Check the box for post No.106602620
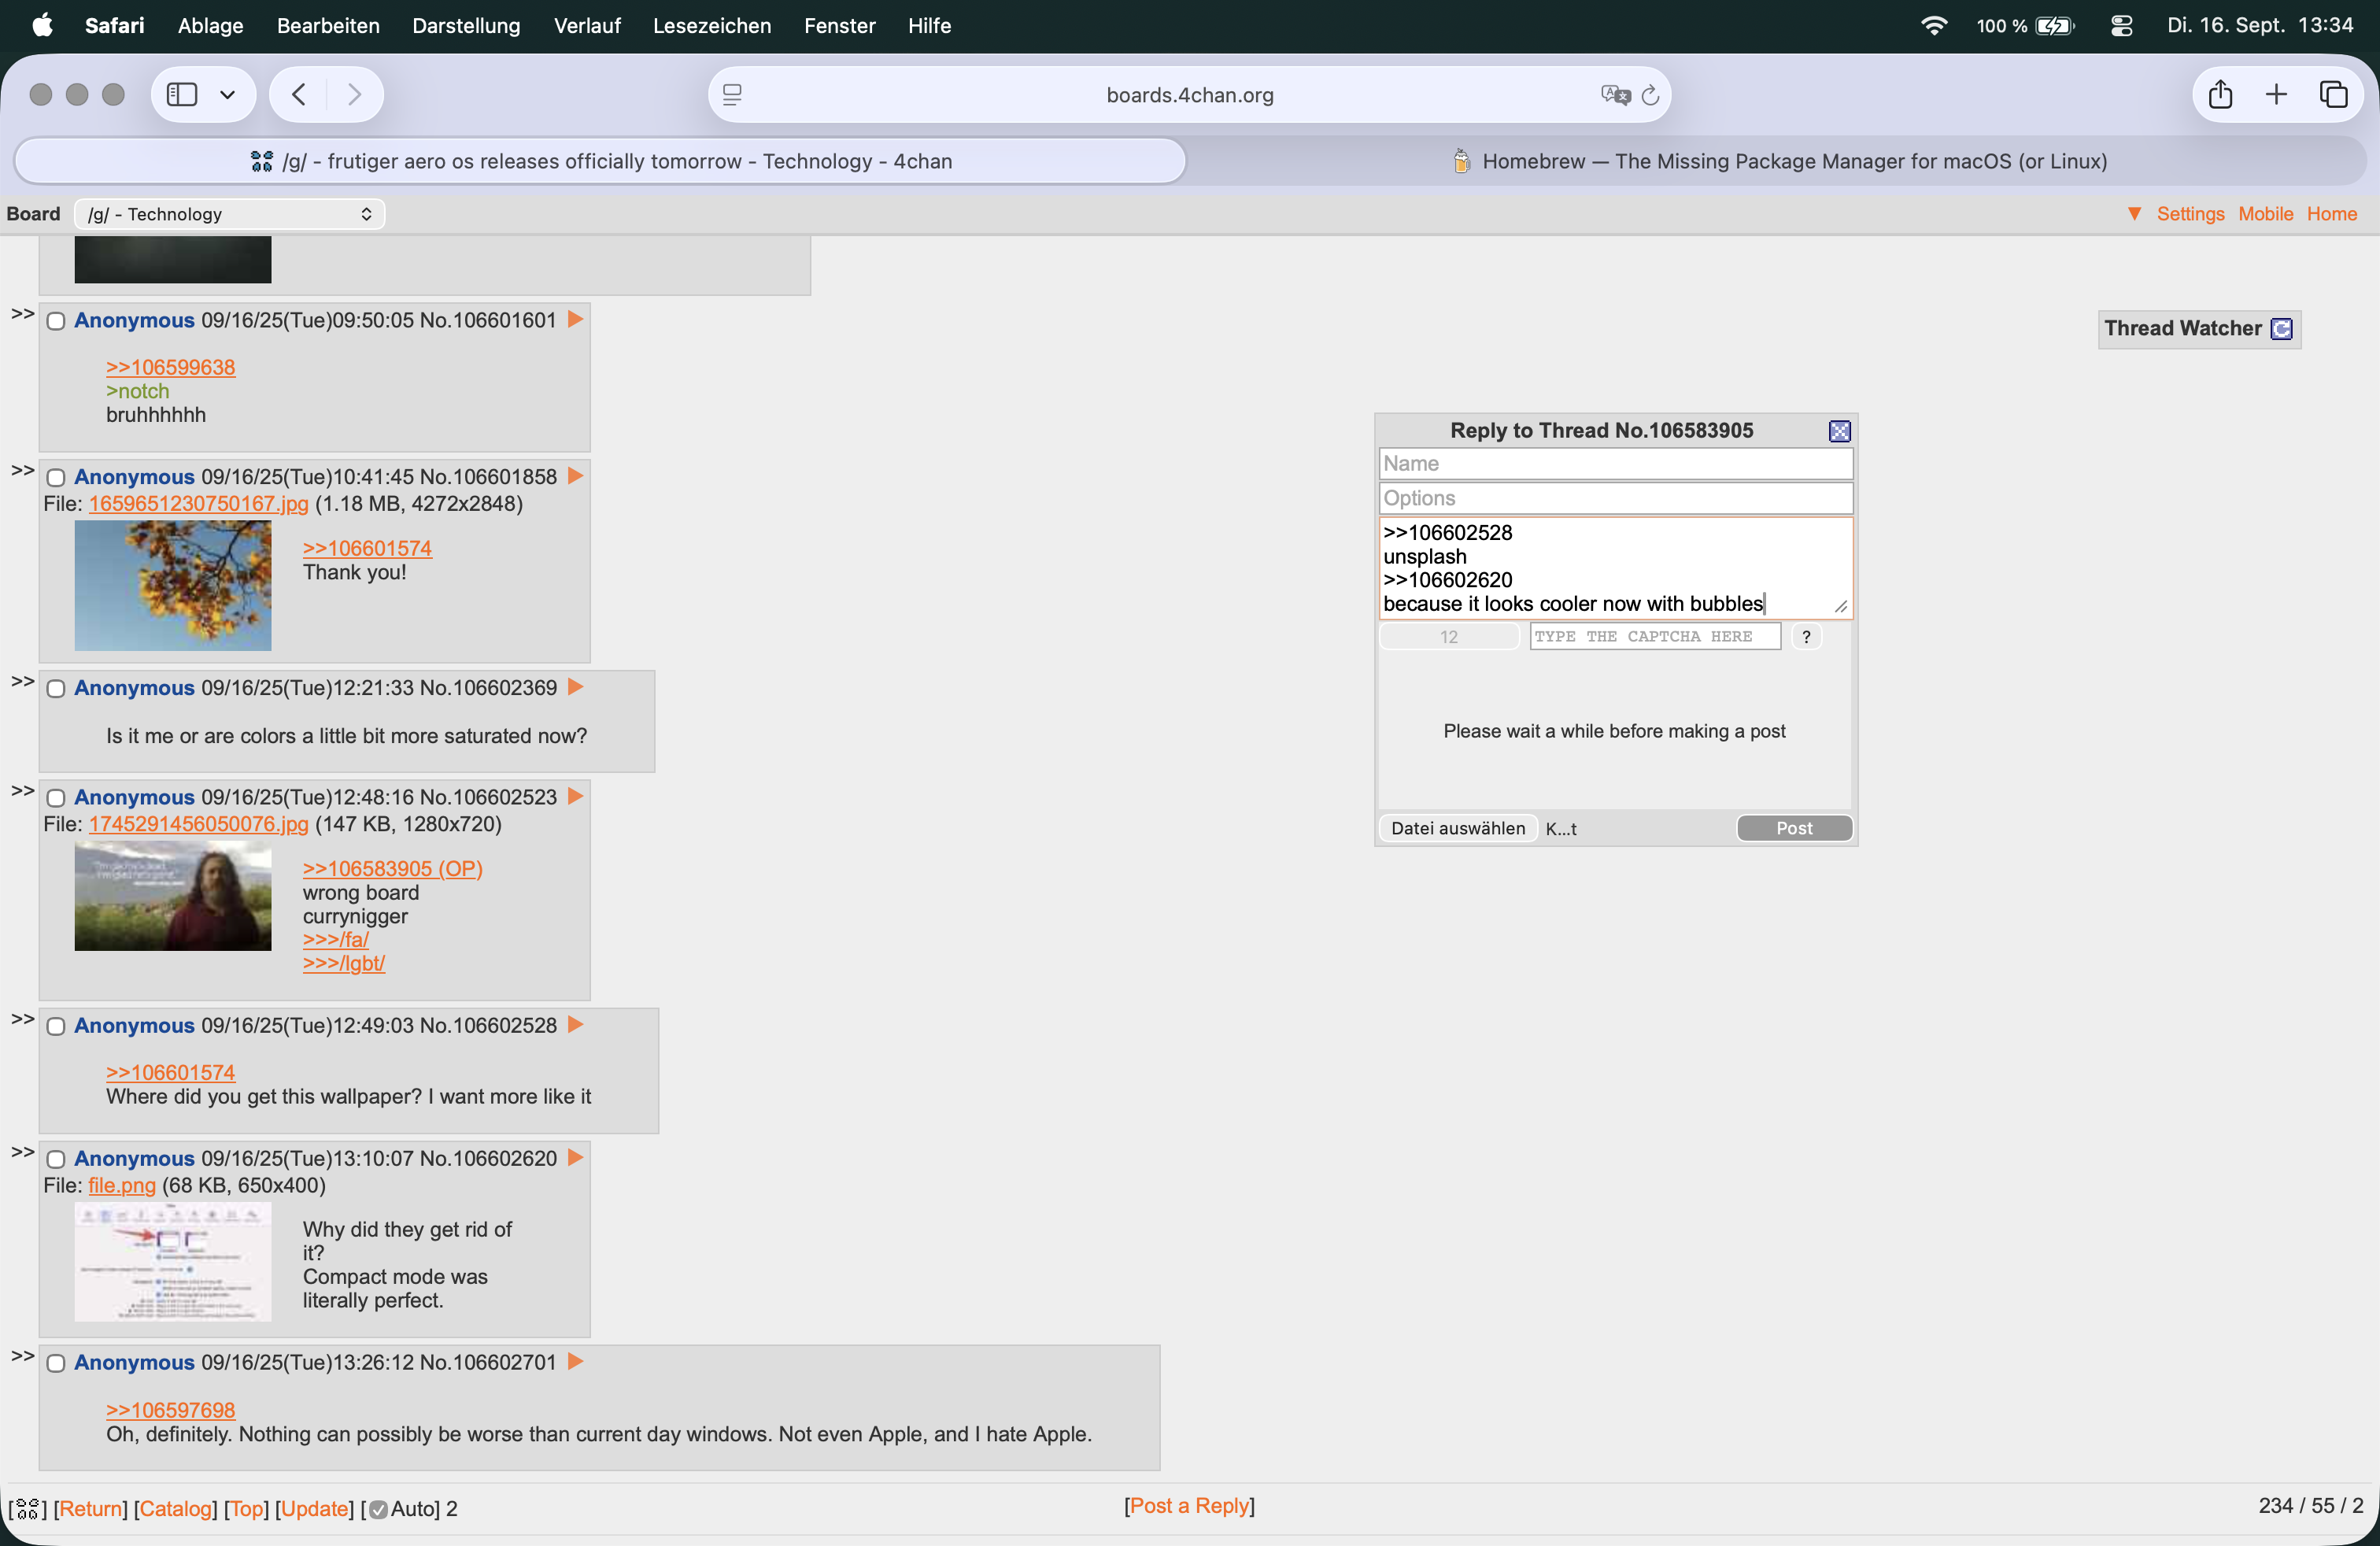The image size is (2380, 1546). point(56,1159)
